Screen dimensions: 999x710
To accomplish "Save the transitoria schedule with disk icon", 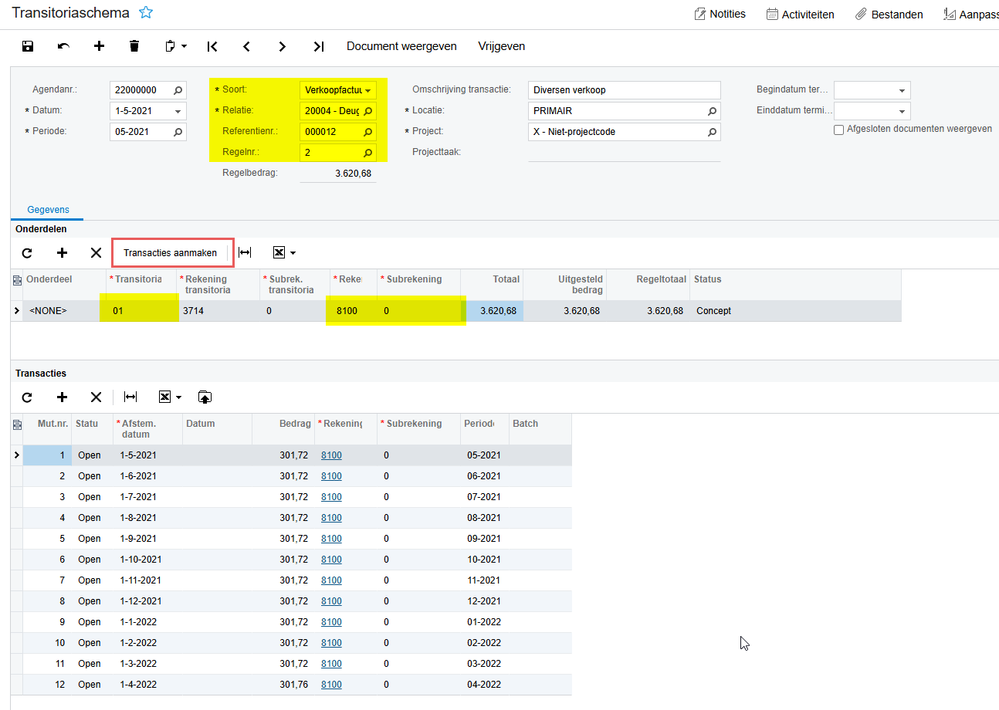I will click(27, 46).
